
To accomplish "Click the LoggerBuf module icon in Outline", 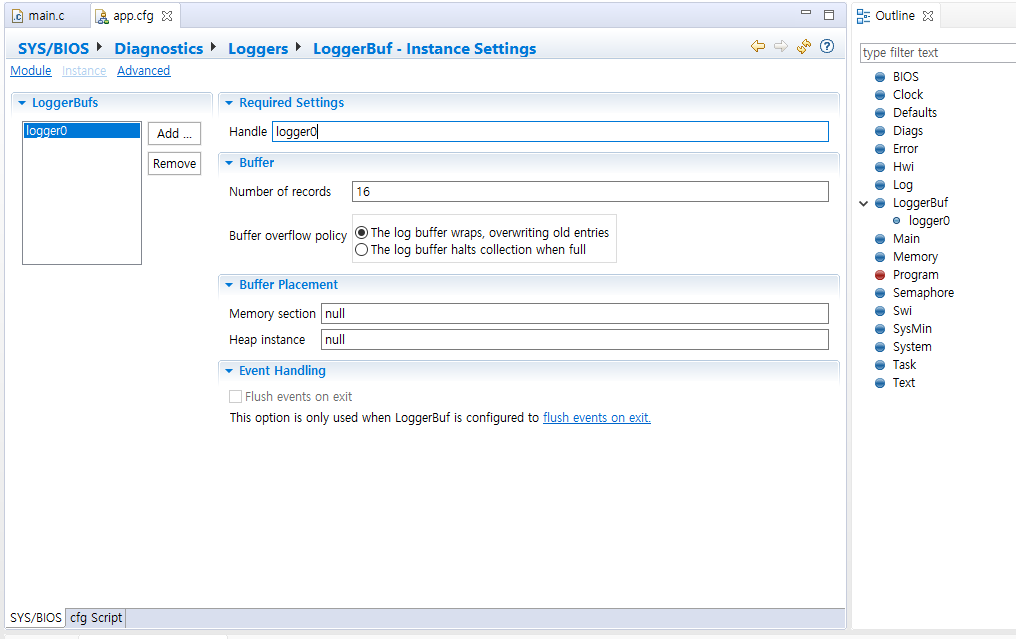I will [880, 203].
